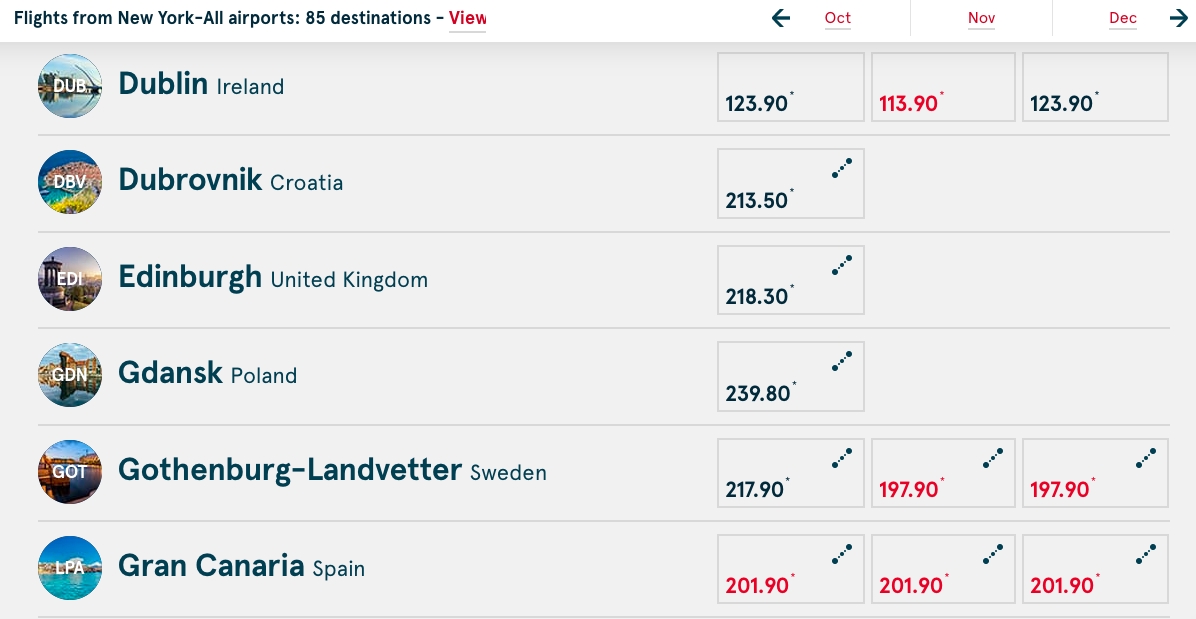Click the Gdansk GDN round icon
Screen dimensions: 1196x619
click(70, 375)
